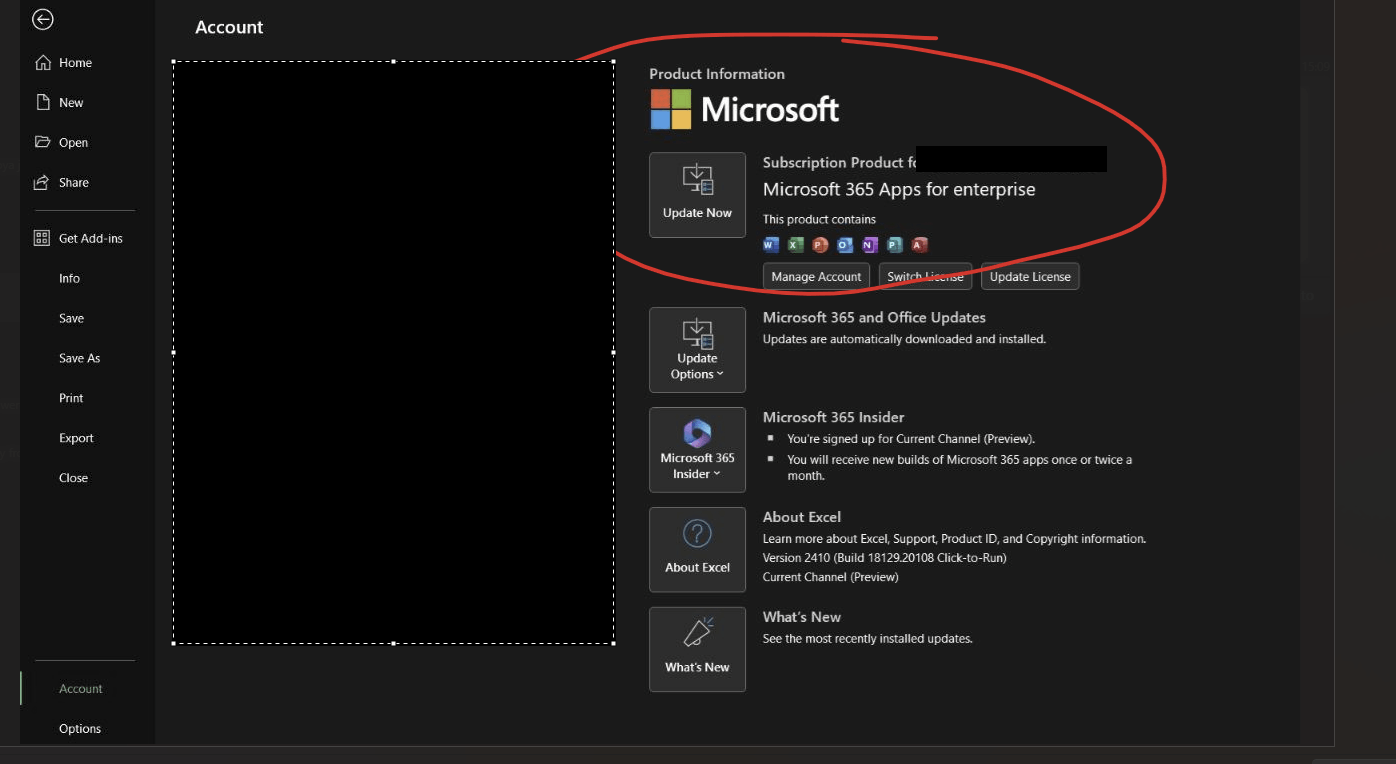The image size is (1396, 764).
Task: Click the Manage Account button
Action: [x=816, y=277]
